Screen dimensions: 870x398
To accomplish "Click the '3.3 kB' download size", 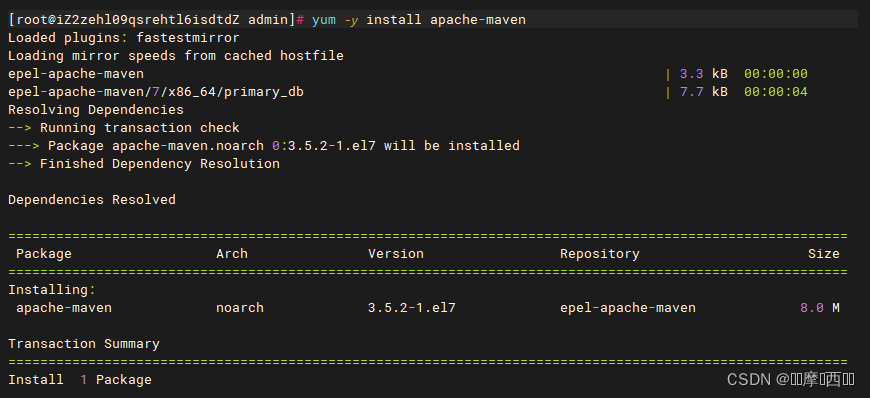I will point(704,74).
